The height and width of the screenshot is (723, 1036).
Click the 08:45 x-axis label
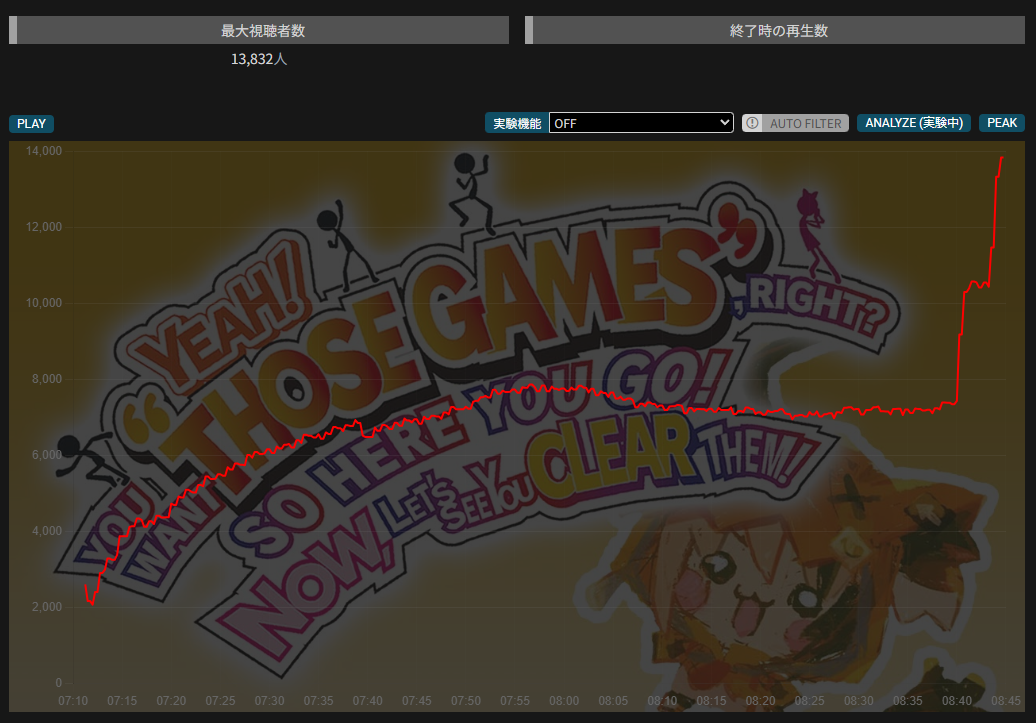pyautogui.click(x=1006, y=701)
